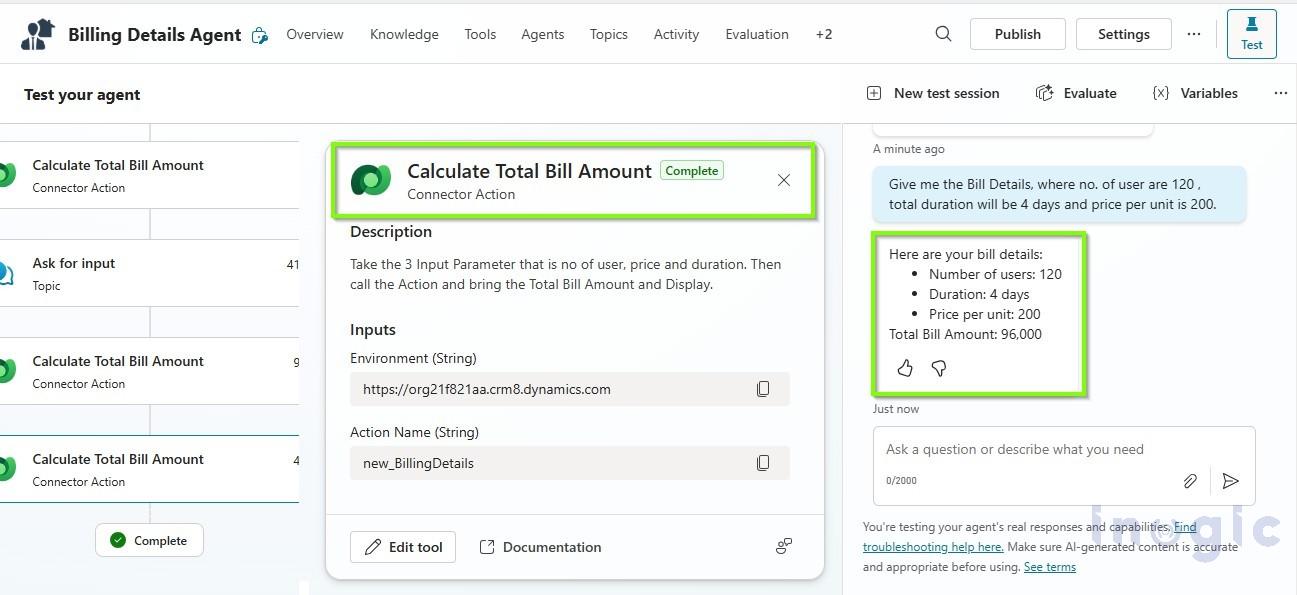
Task: Click the thumbs up feedback icon
Action: (905, 369)
